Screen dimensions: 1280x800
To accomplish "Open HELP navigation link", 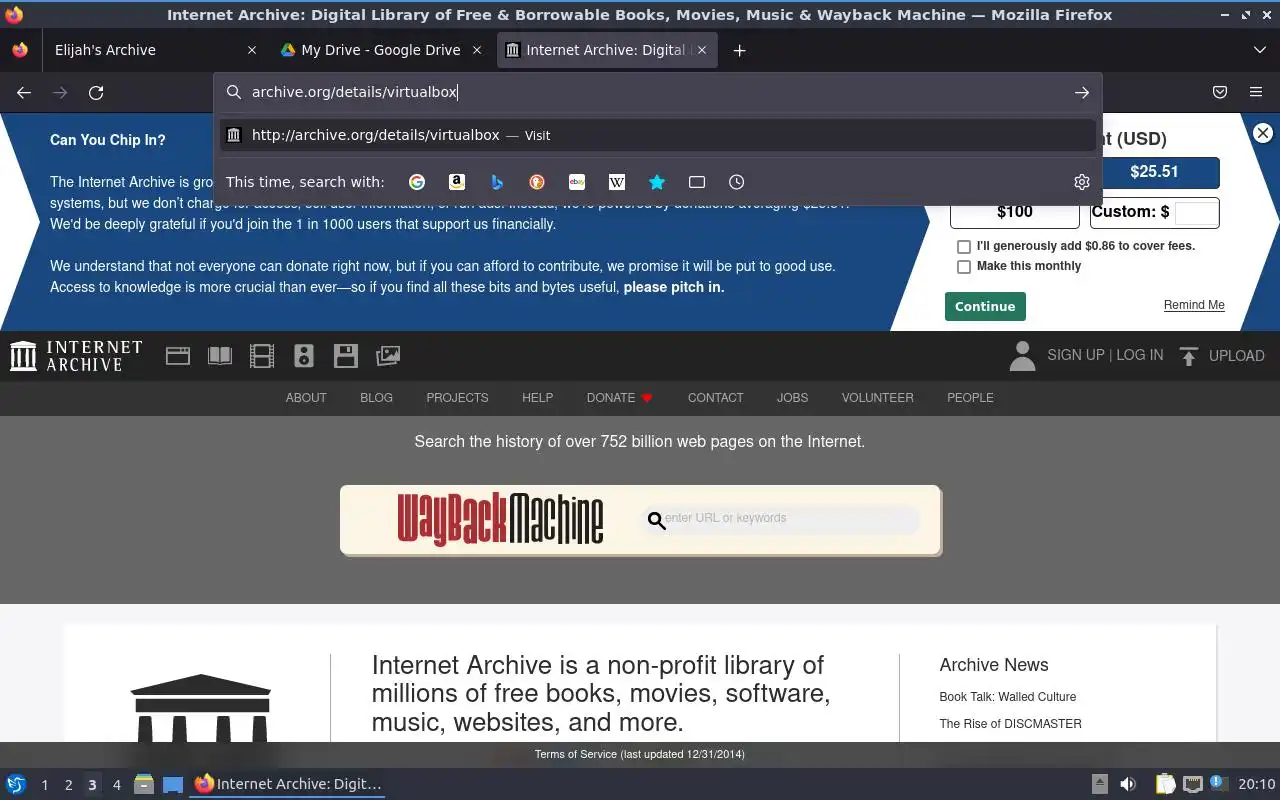I will click(x=537, y=398).
